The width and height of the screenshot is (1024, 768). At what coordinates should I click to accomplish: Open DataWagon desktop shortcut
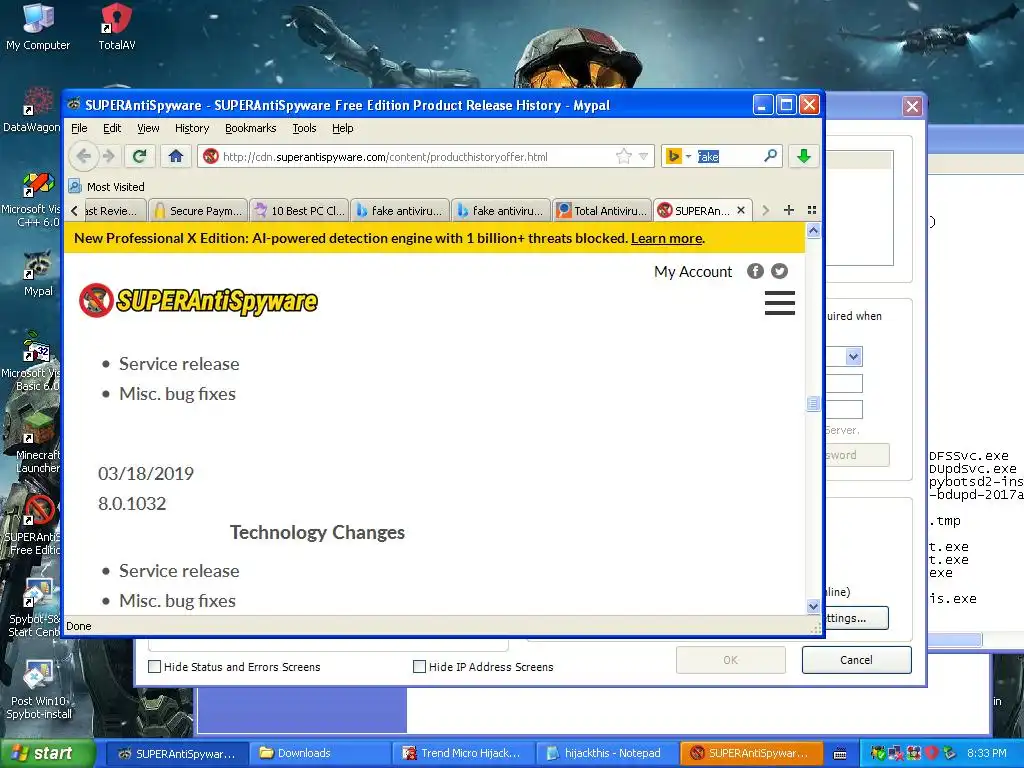pos(31,110)
